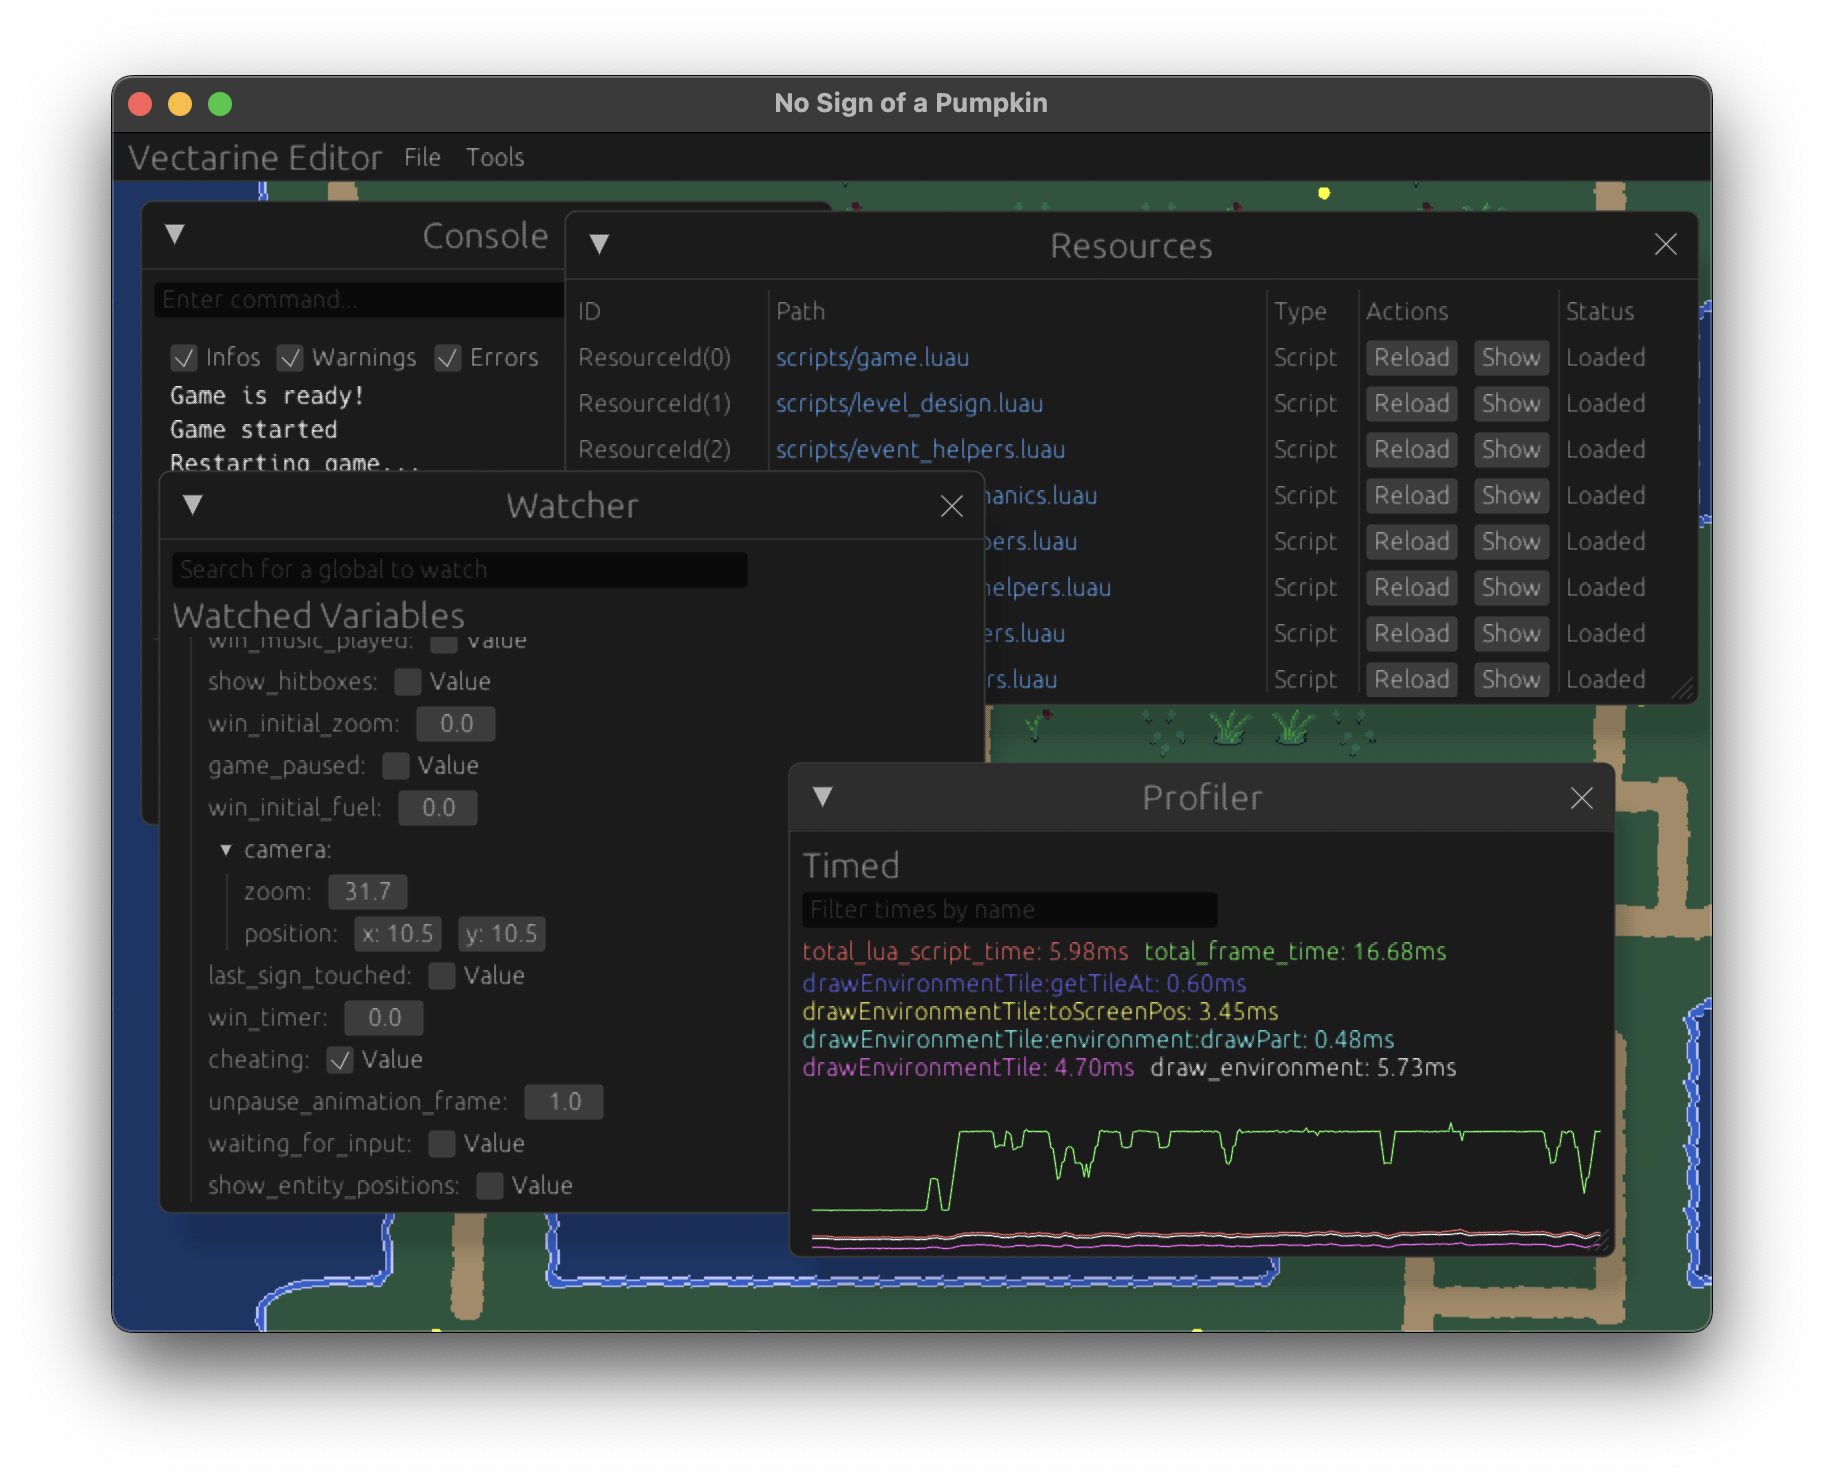Show the scripts/game.luau resource
The width and height of the screenshot is (1824, 1480).
(1511, 358)
